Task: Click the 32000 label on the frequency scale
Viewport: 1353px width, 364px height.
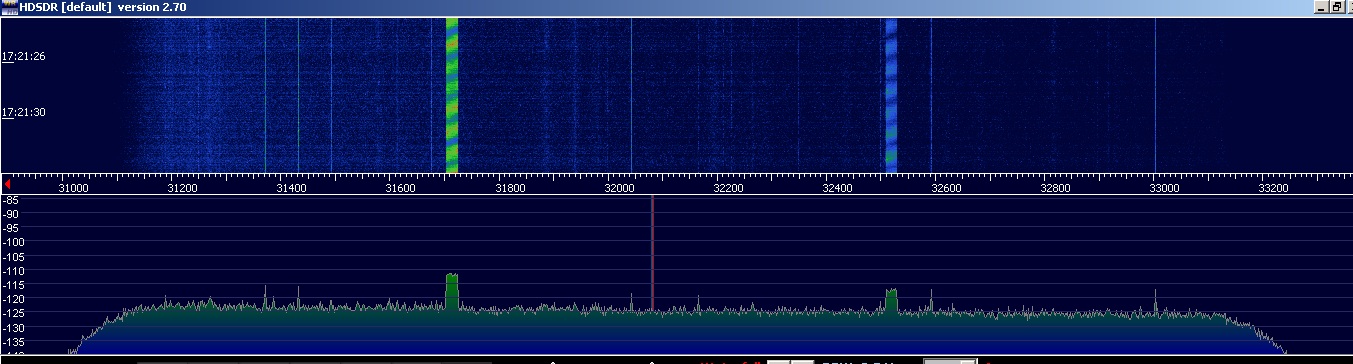Action: click(619, 188)
